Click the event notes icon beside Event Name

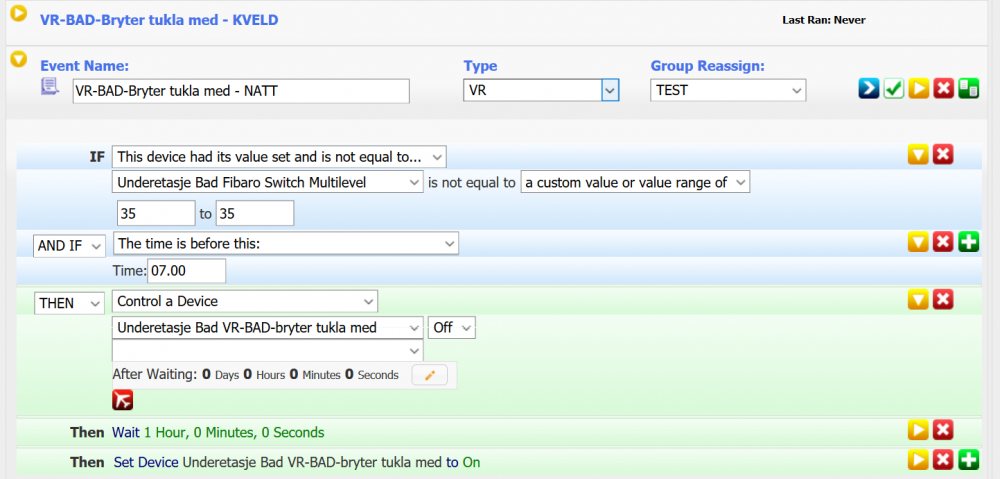pos(50,88)
